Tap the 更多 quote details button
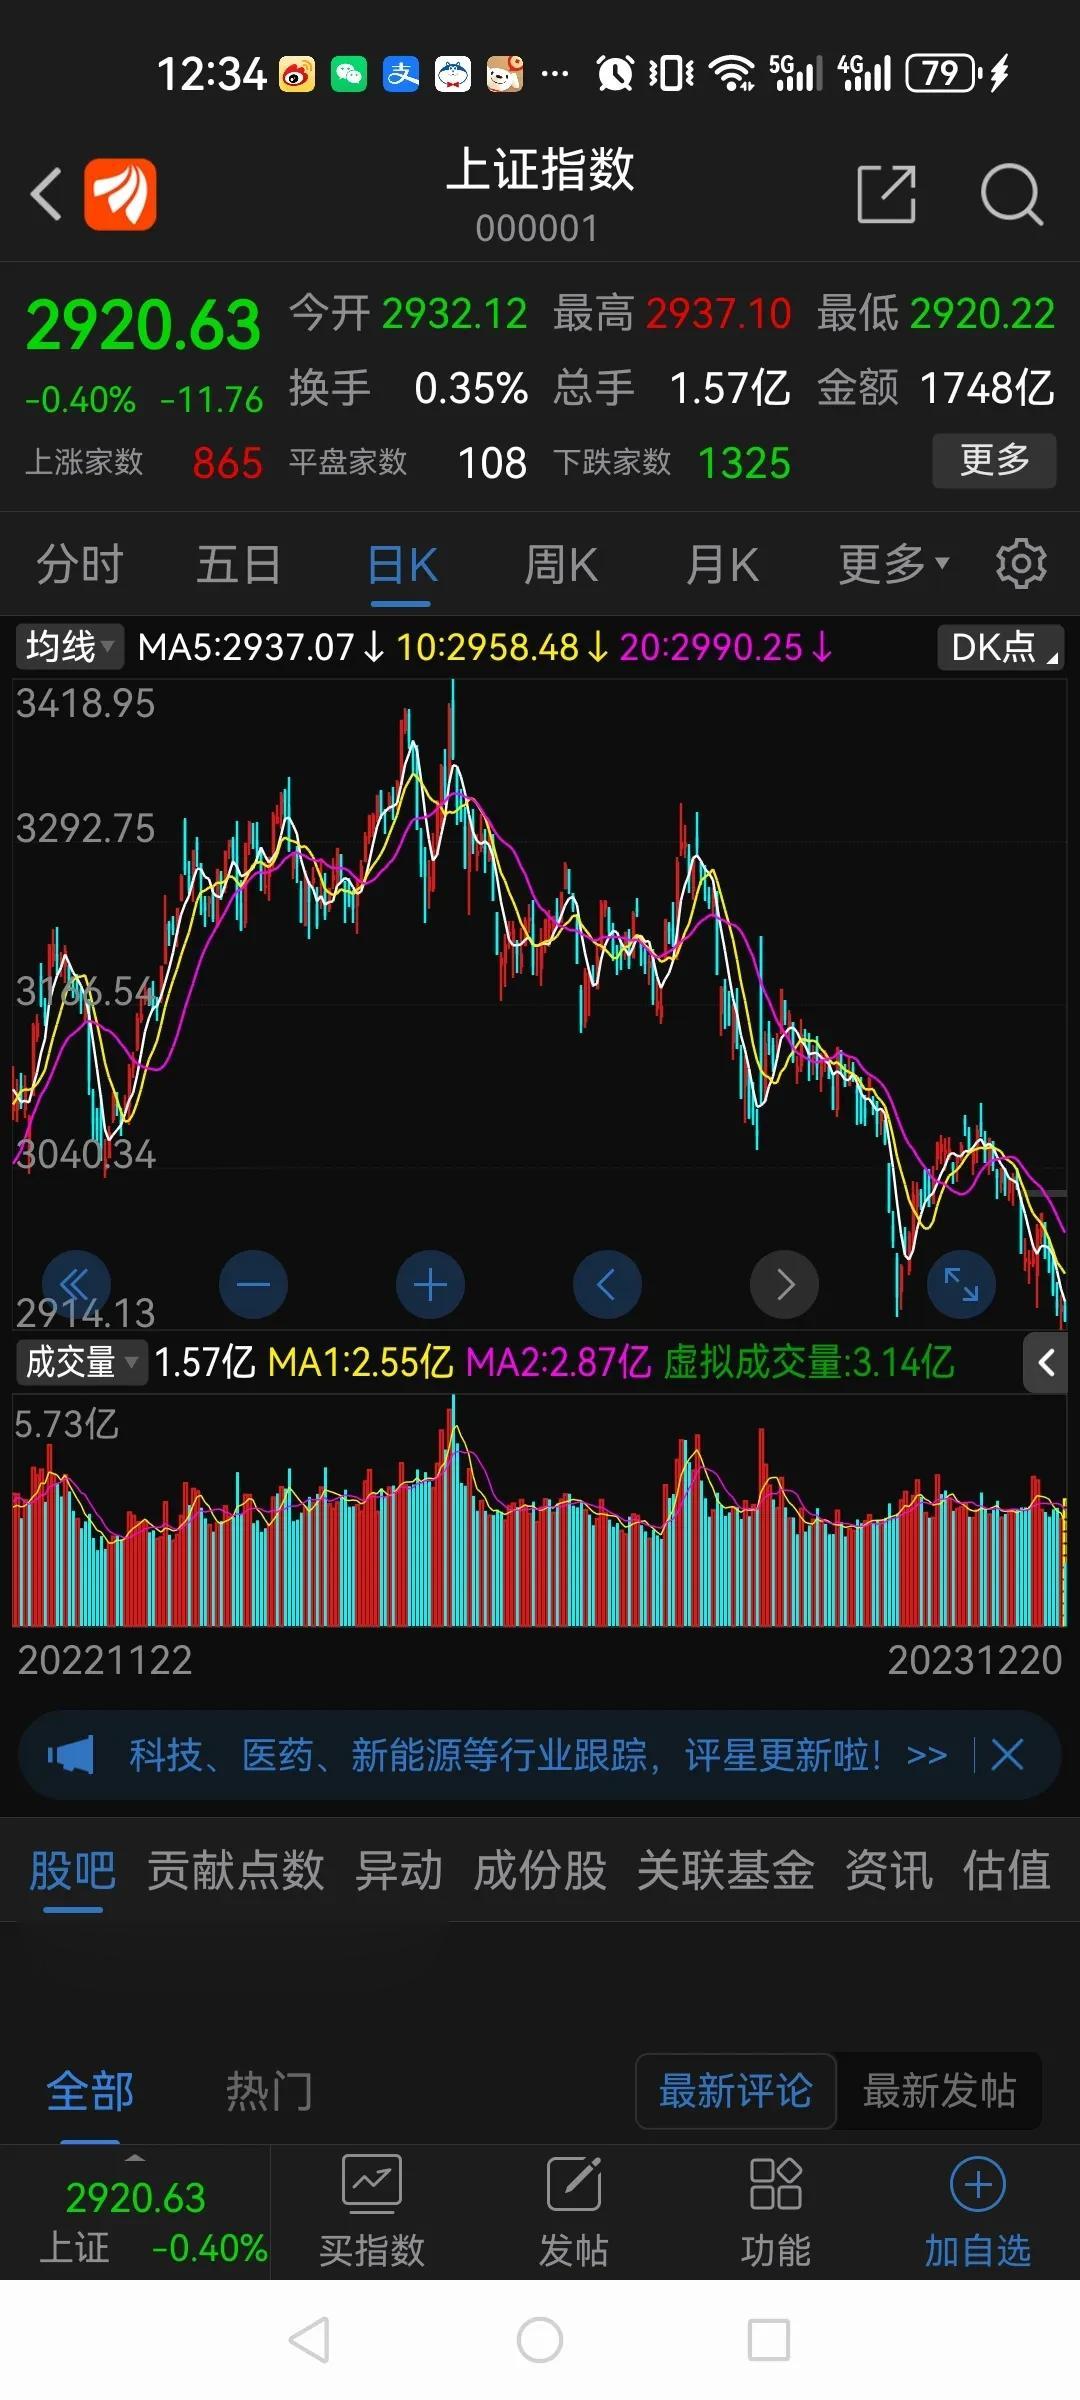 pos(994,460)
